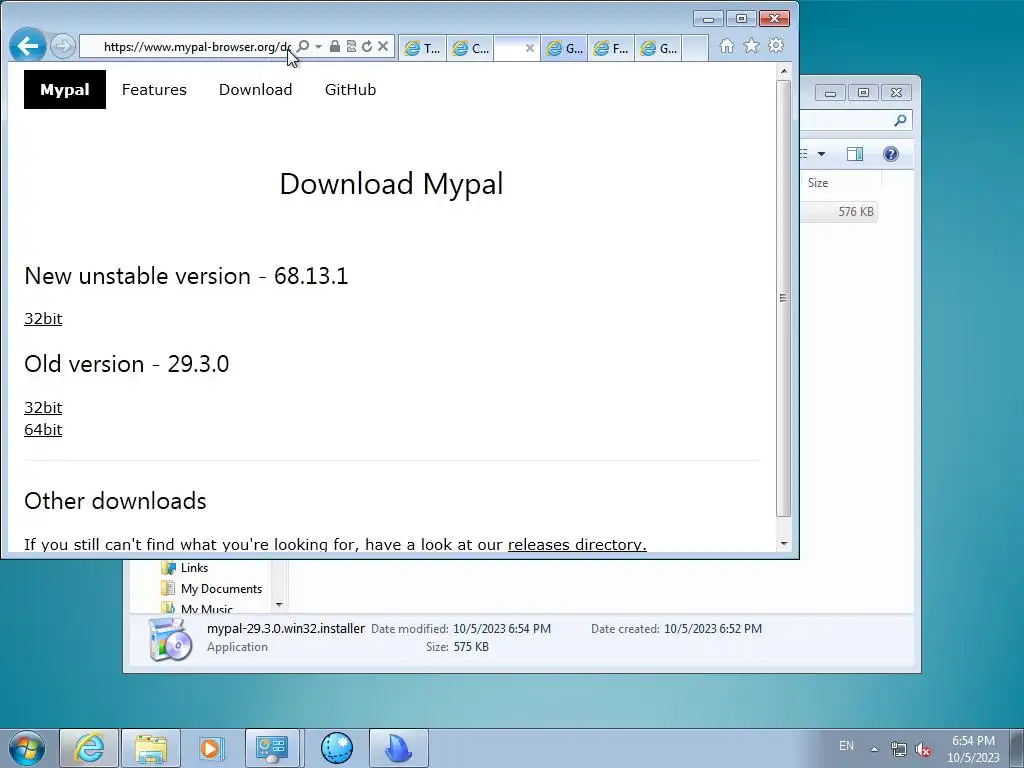Switch to the browser tab labeled C...

pyautogui.click(x=470, y=48)
